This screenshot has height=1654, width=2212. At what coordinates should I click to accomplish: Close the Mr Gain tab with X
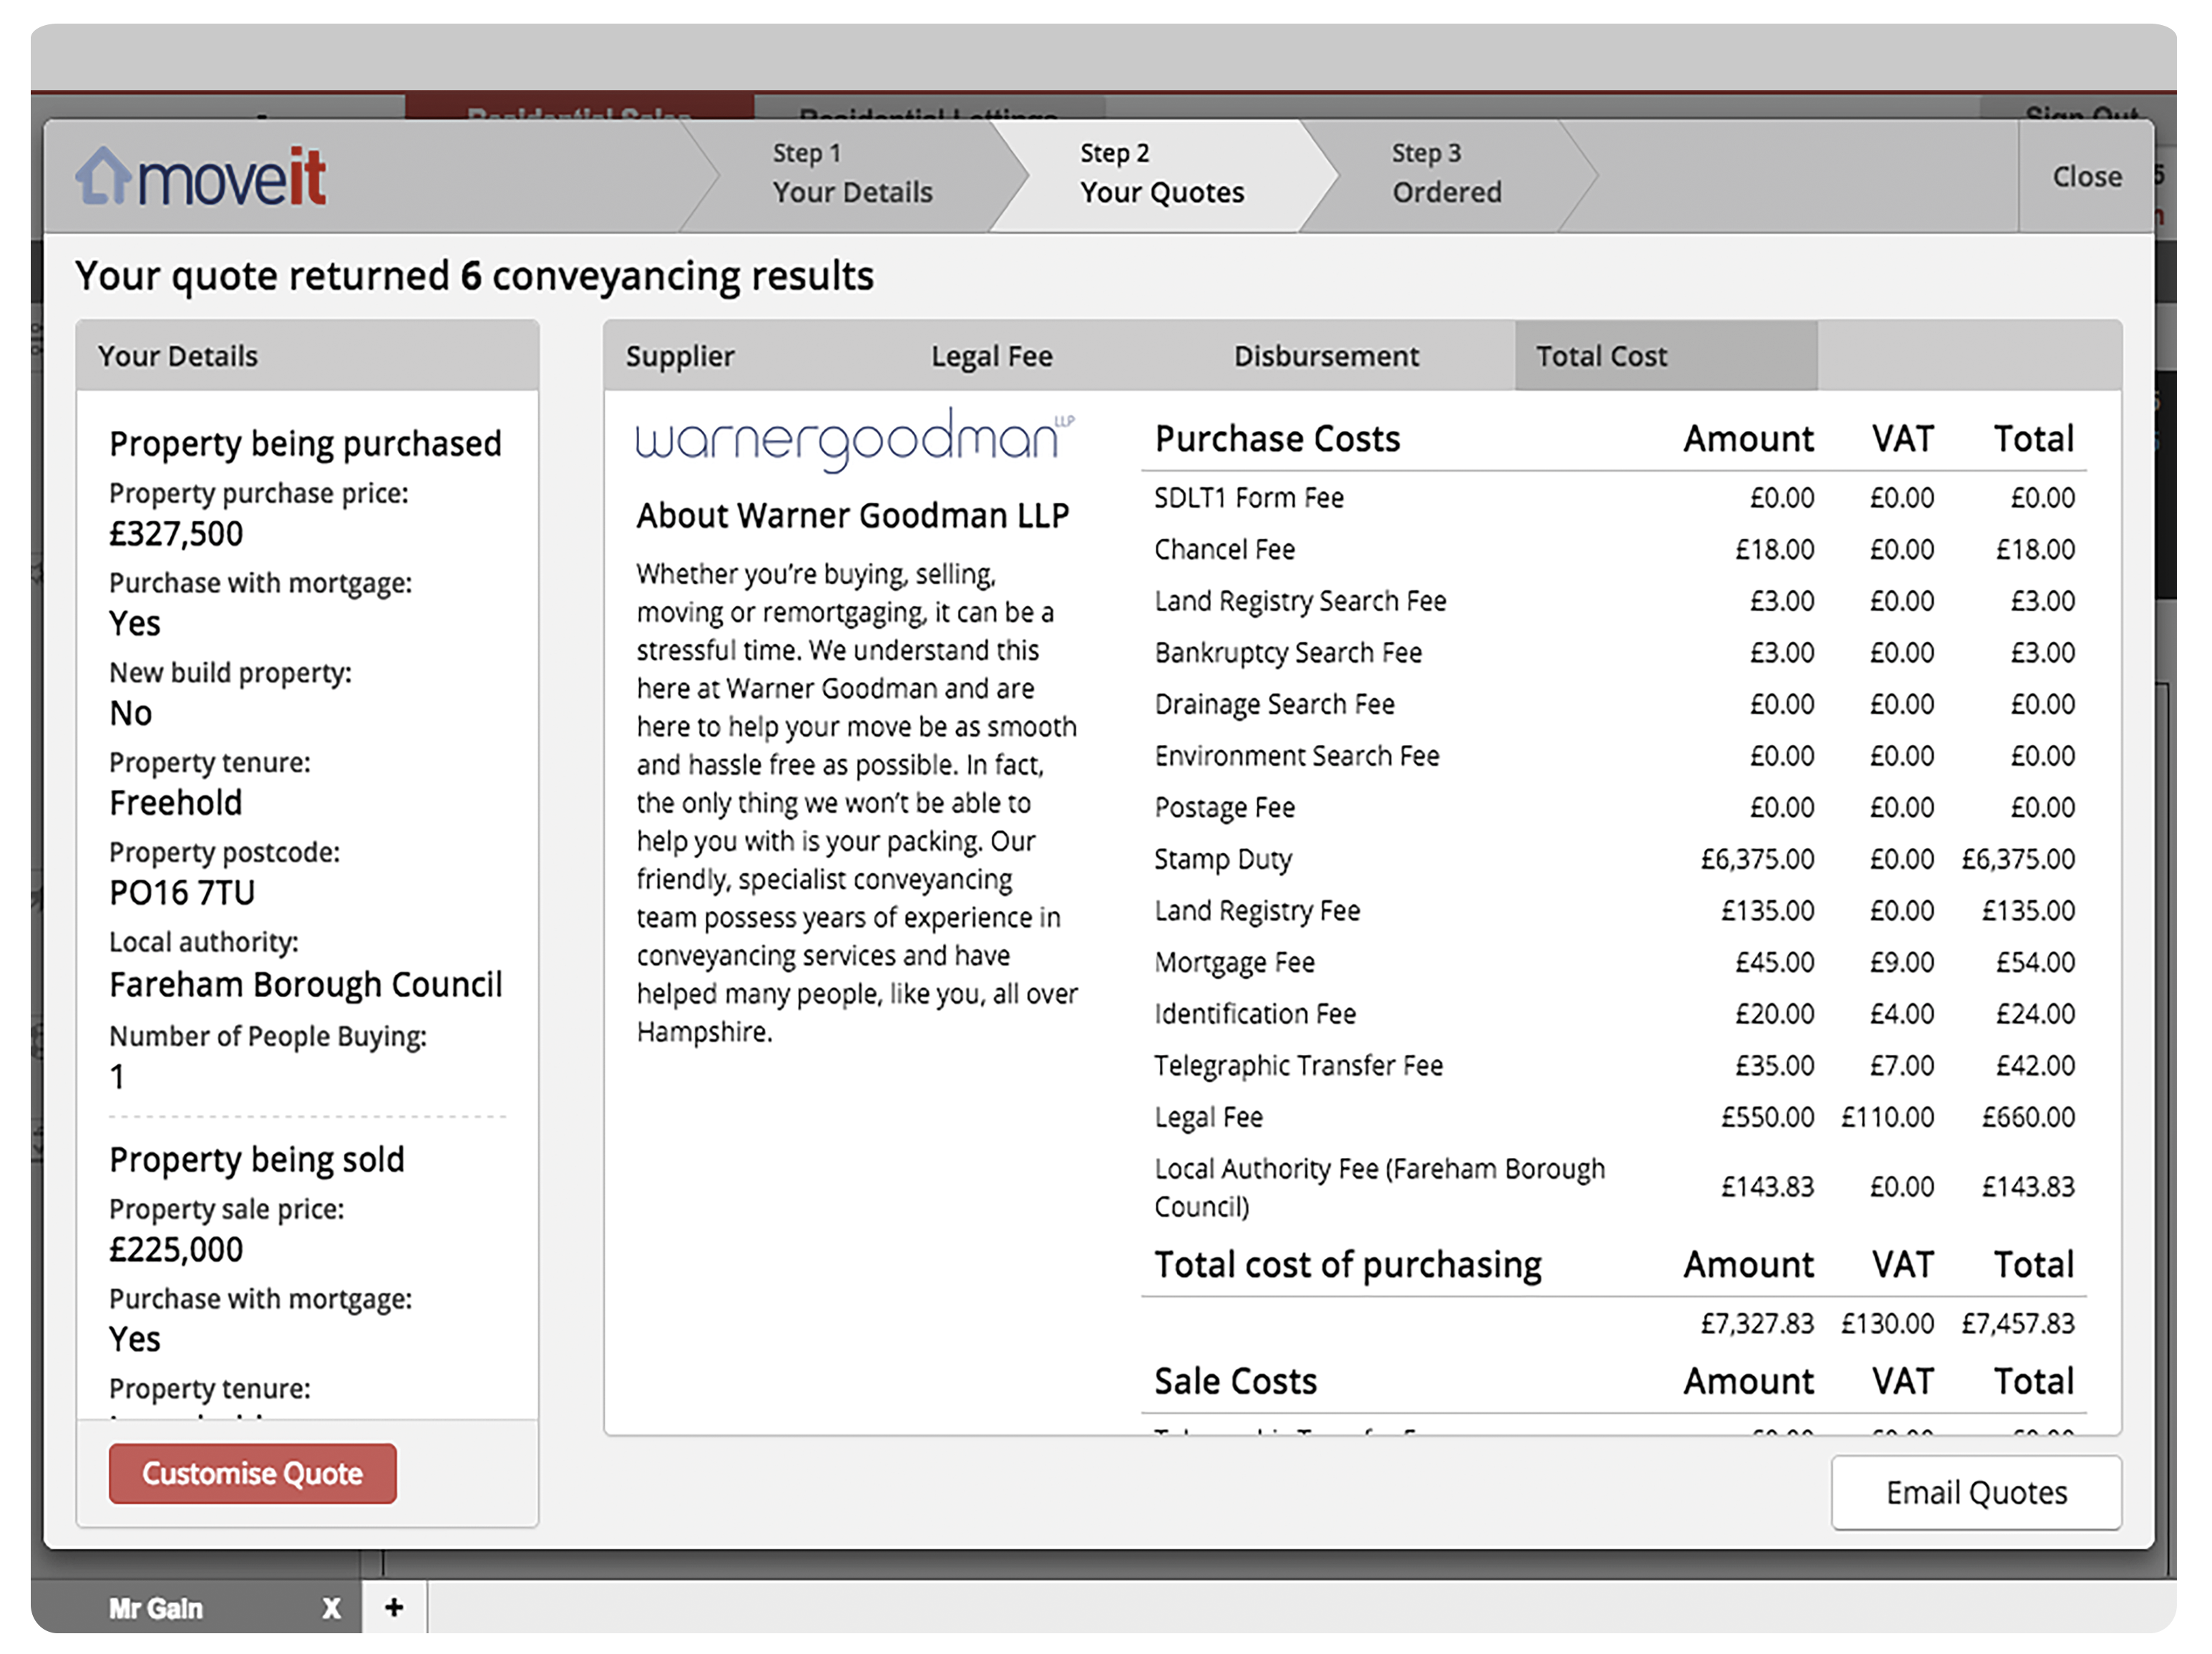[x=331, y=1608]
